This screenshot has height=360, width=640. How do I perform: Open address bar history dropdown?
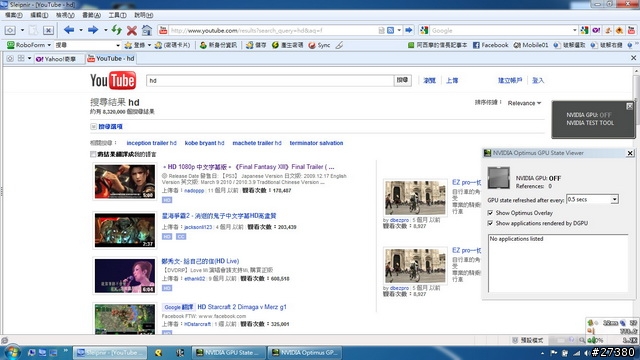[399, 30]
